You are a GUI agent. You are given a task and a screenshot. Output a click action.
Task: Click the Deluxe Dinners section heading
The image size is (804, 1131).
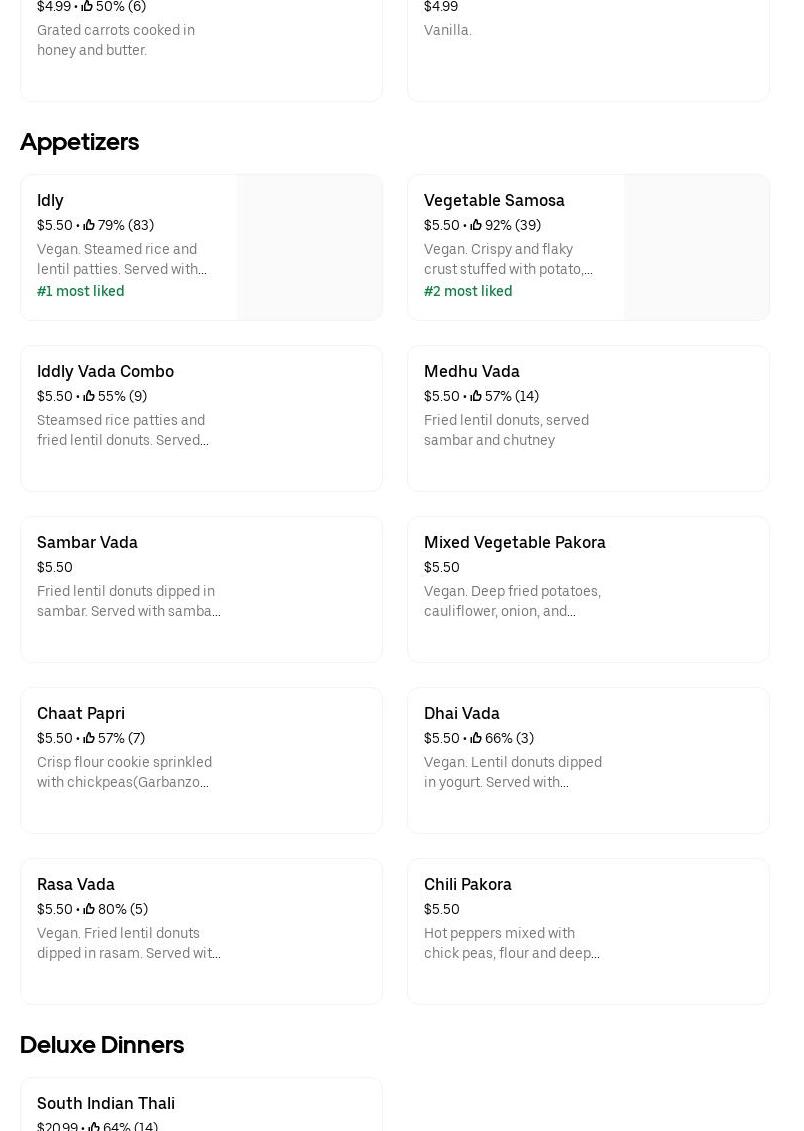[x=102, y=1044]
